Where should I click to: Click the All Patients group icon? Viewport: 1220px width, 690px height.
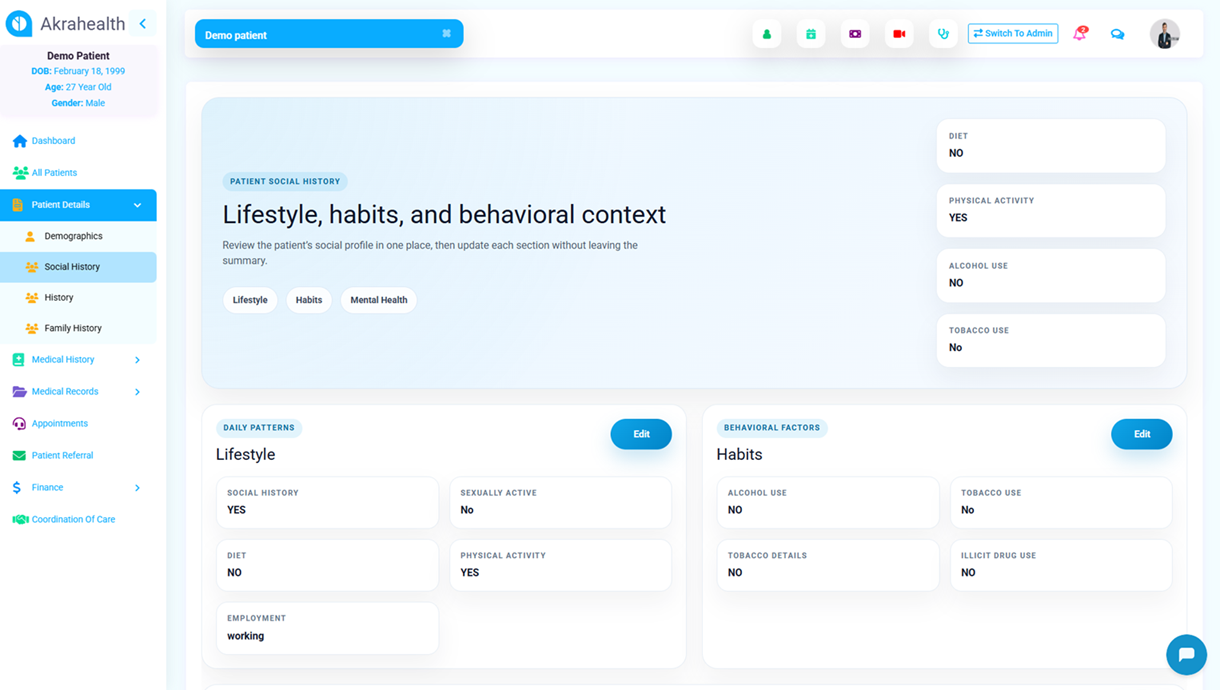point(19,173)
